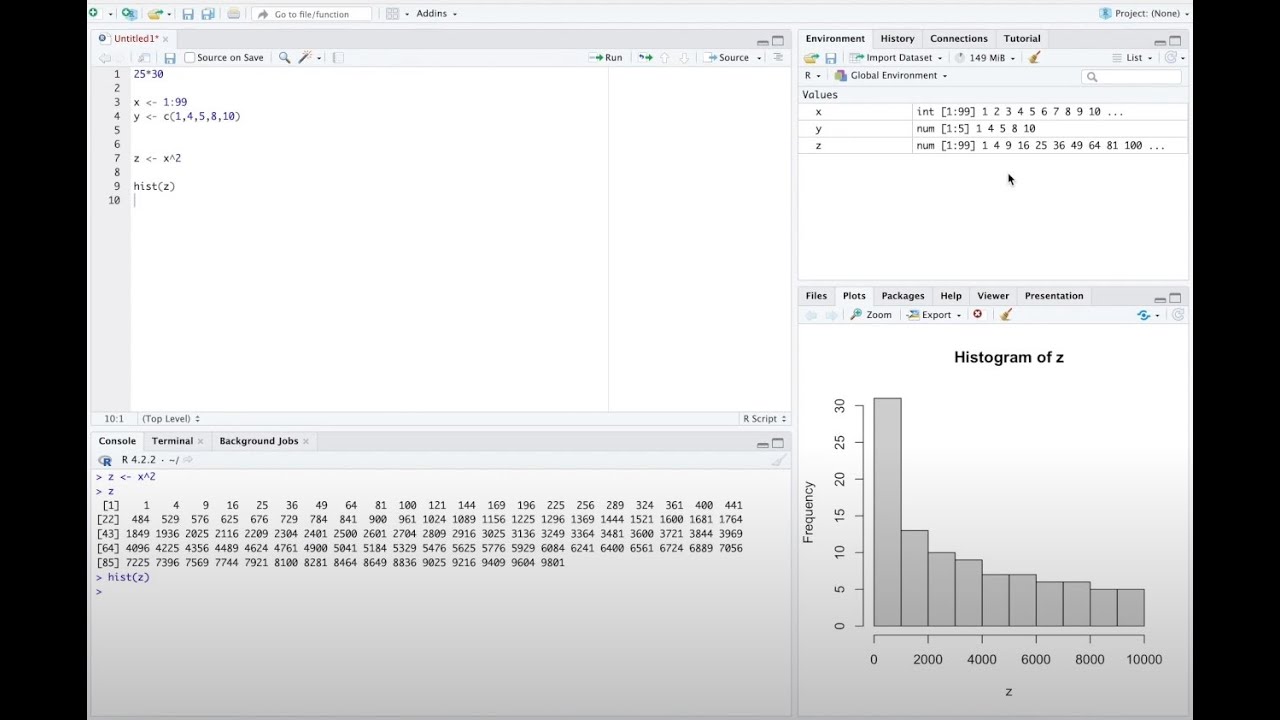Remove the current plot with the red X
The image size is (1280, 720).
[x=977, y=314]
